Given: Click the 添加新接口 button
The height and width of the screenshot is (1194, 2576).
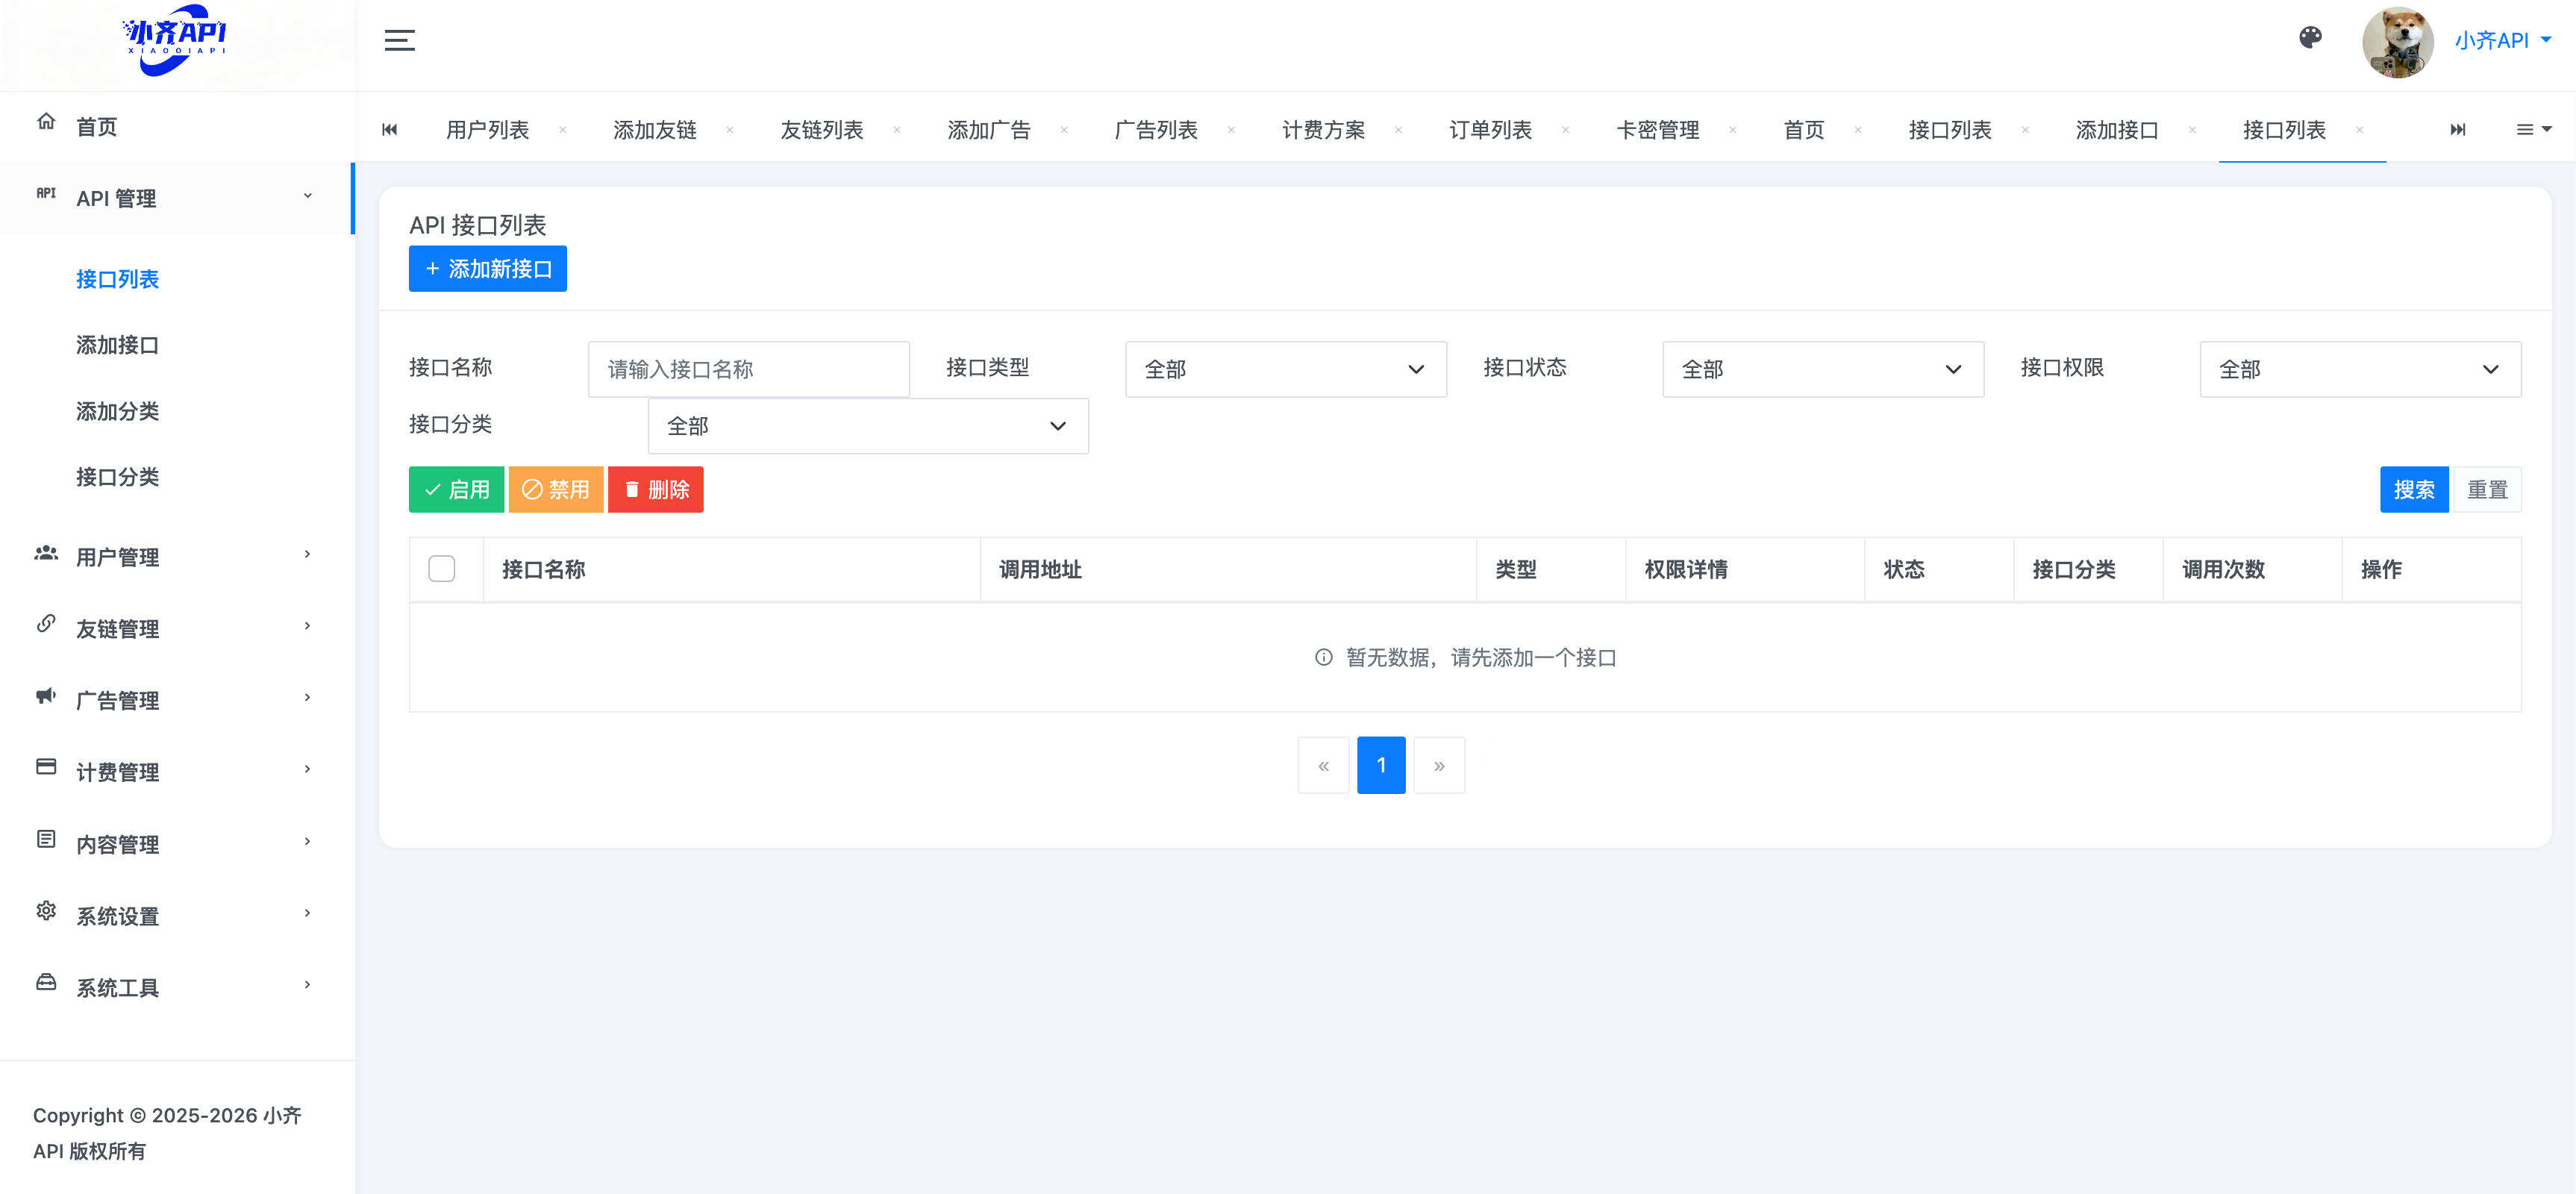Looking at the screenshot, I should point(487,268).
